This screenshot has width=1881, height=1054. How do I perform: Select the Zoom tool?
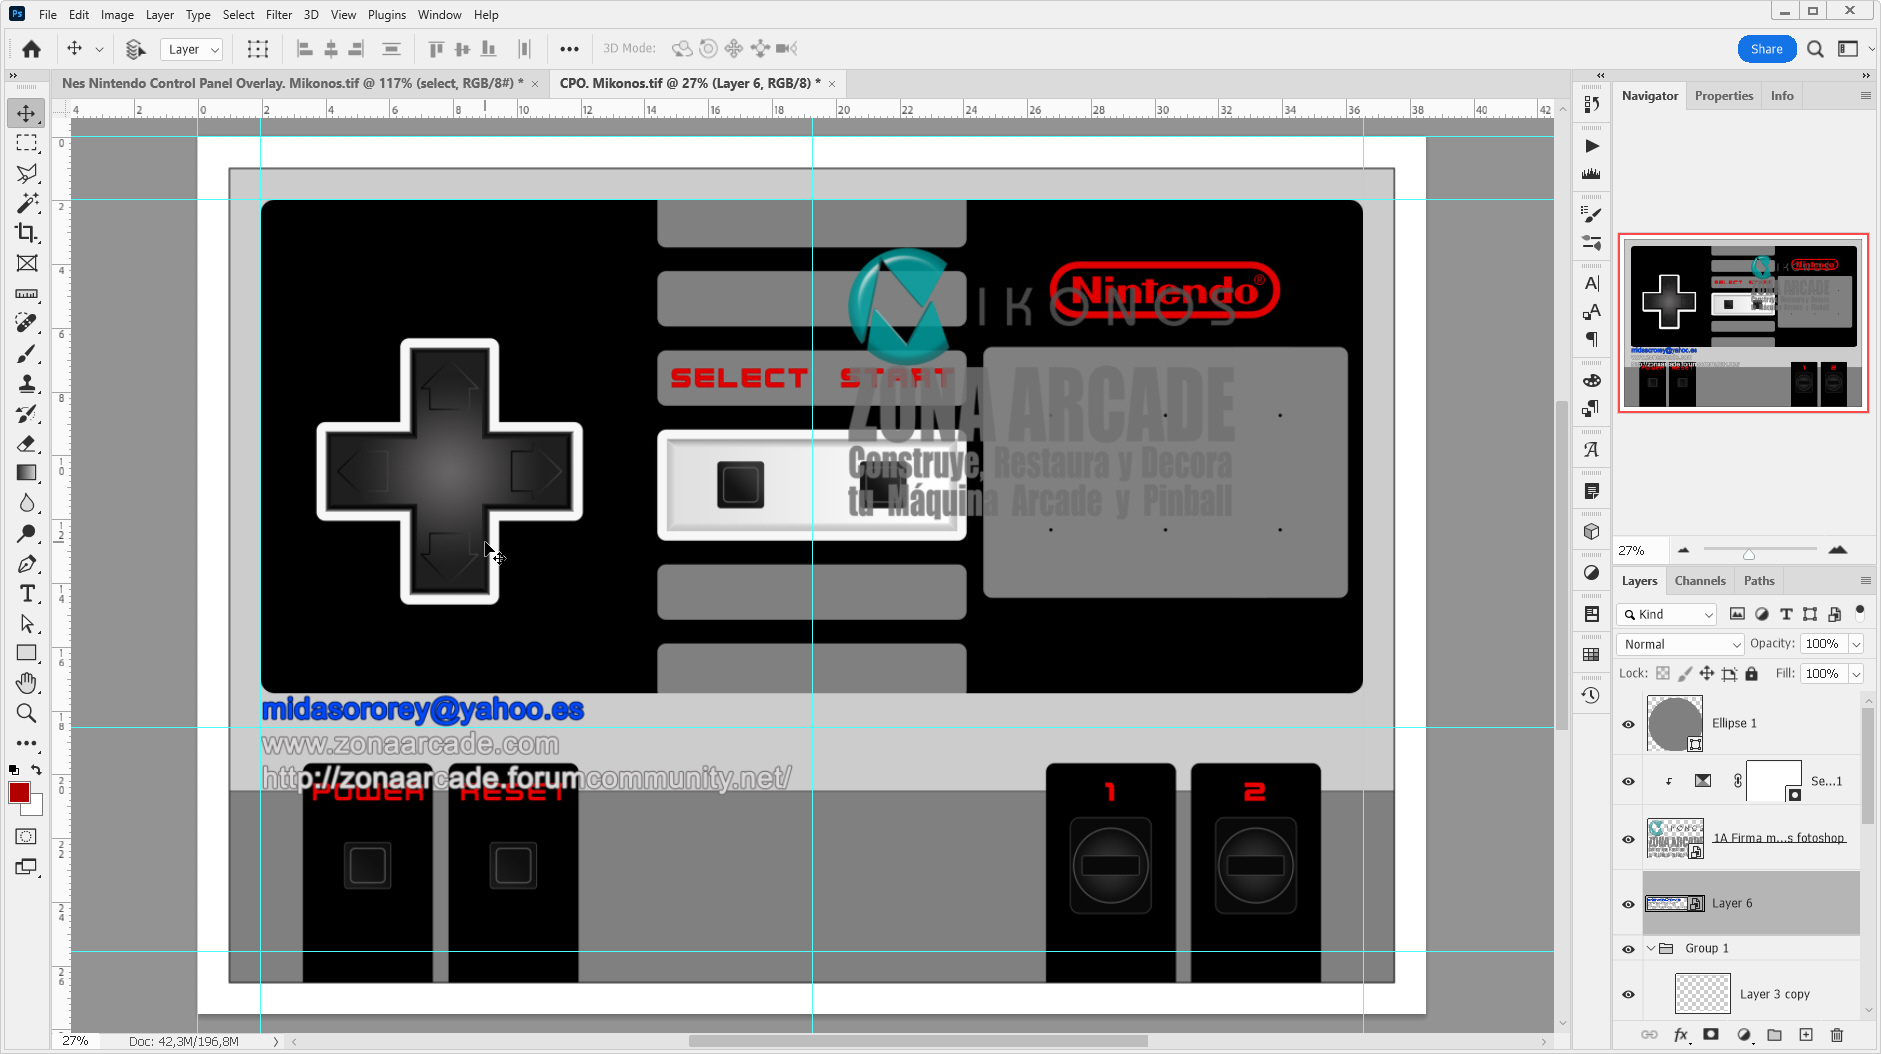click(26, 713)
